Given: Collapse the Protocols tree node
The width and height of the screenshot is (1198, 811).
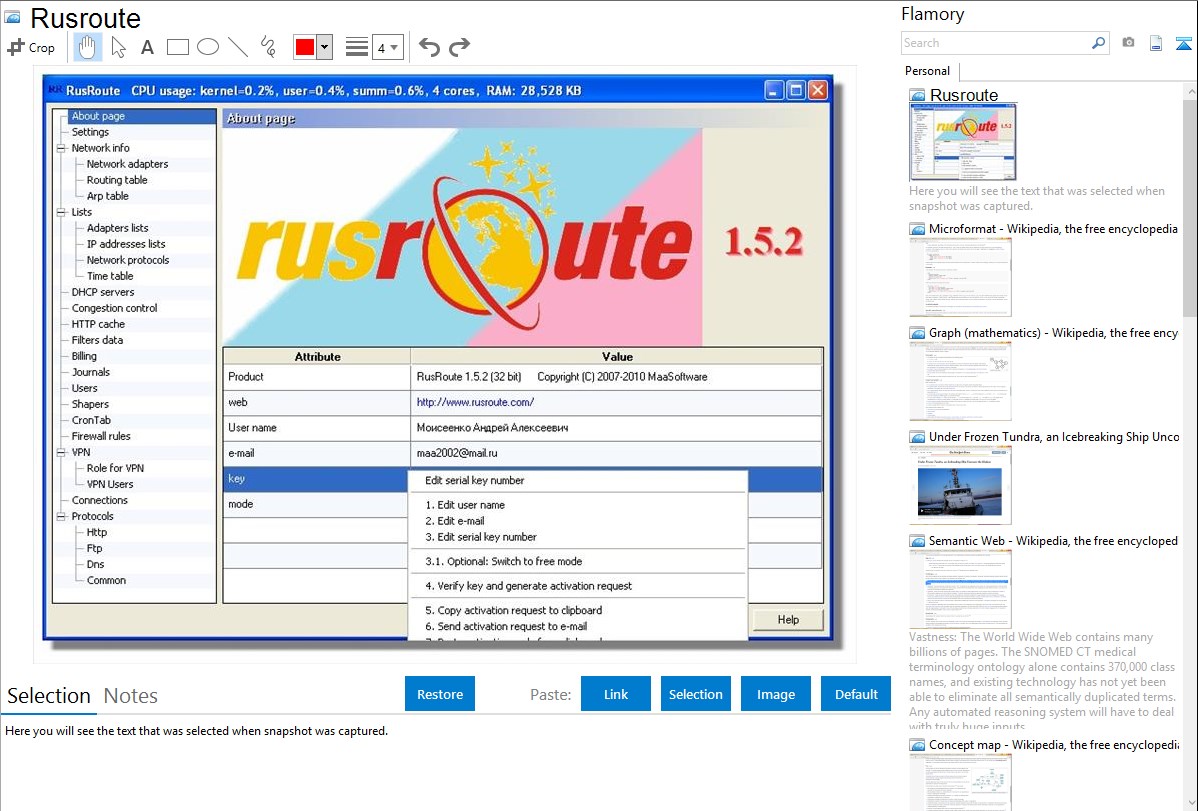Looking at the screenshot, I should tap(60, 517).
